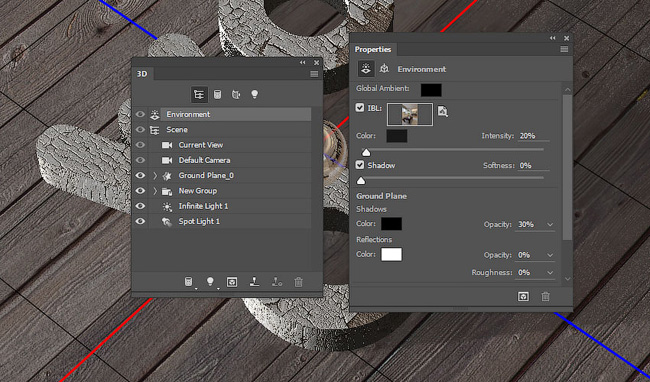650x382 pixels.
Task: Filter 3D panel by meshes
Action: [217, 94]
